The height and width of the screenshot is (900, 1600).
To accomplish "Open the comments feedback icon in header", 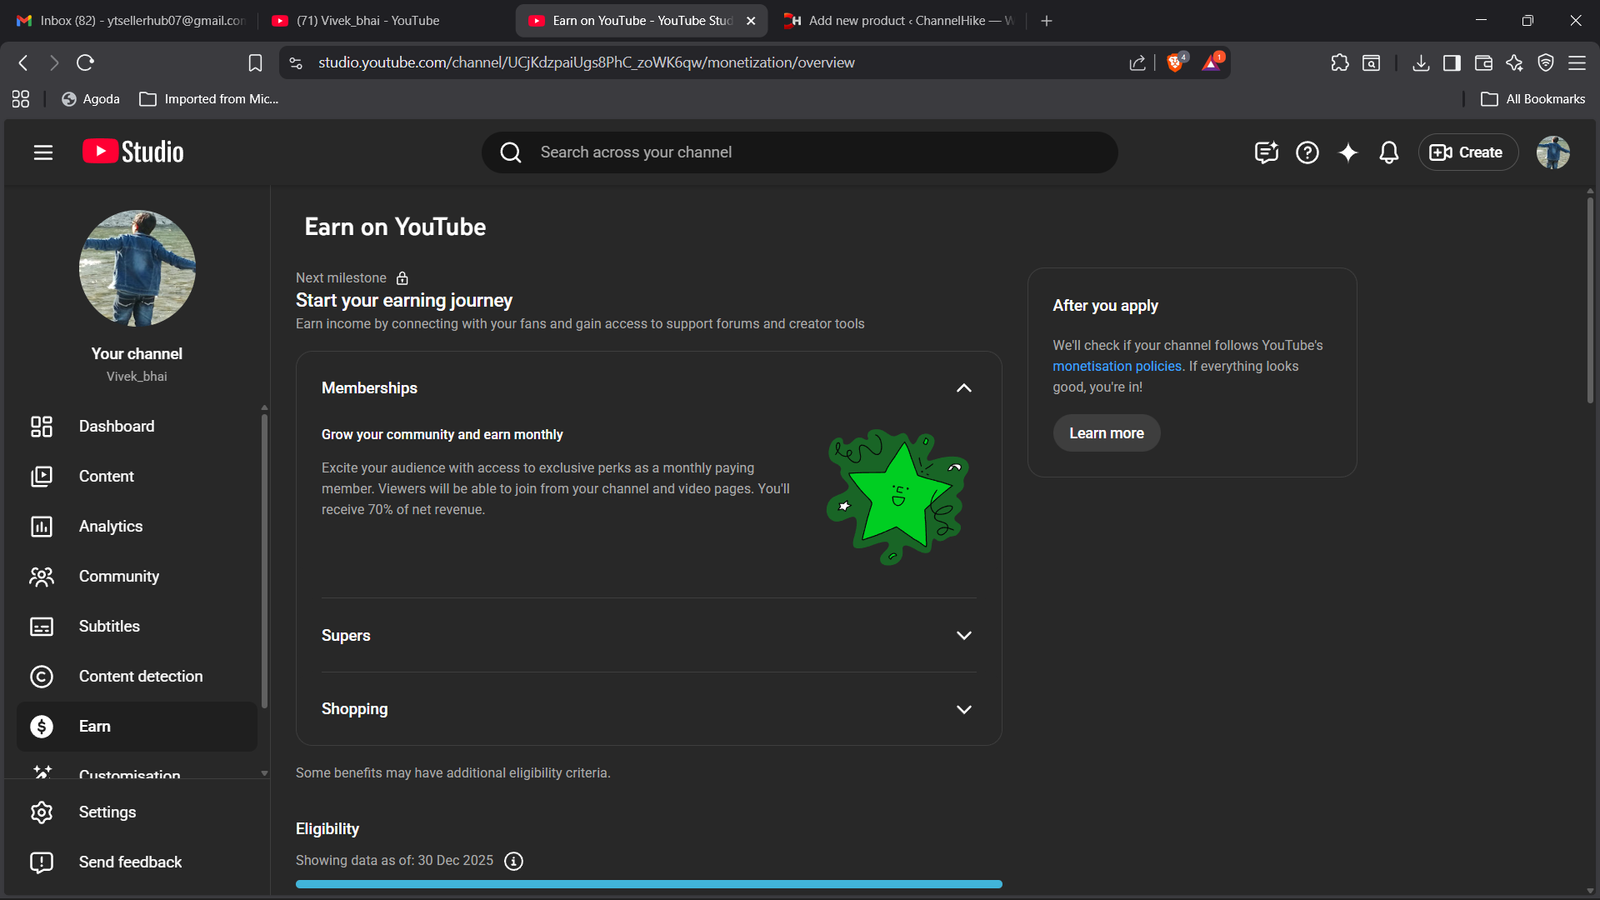I will click(1266, 152).
